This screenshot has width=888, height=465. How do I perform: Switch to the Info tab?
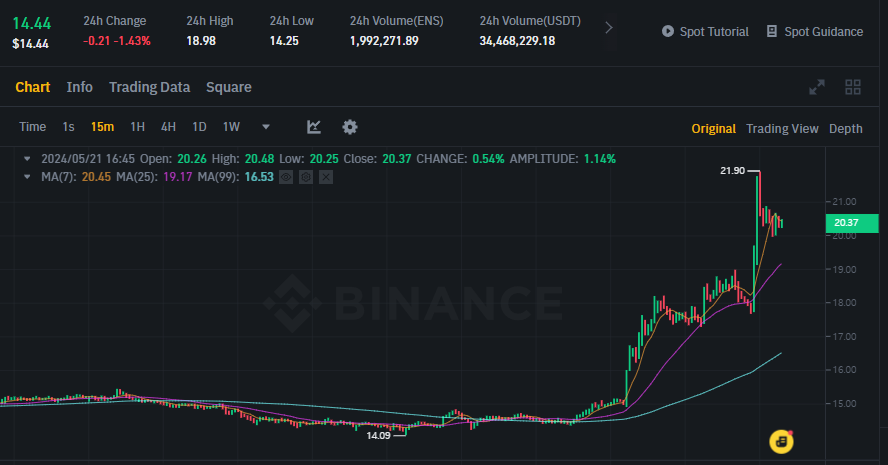click(79, 87)
